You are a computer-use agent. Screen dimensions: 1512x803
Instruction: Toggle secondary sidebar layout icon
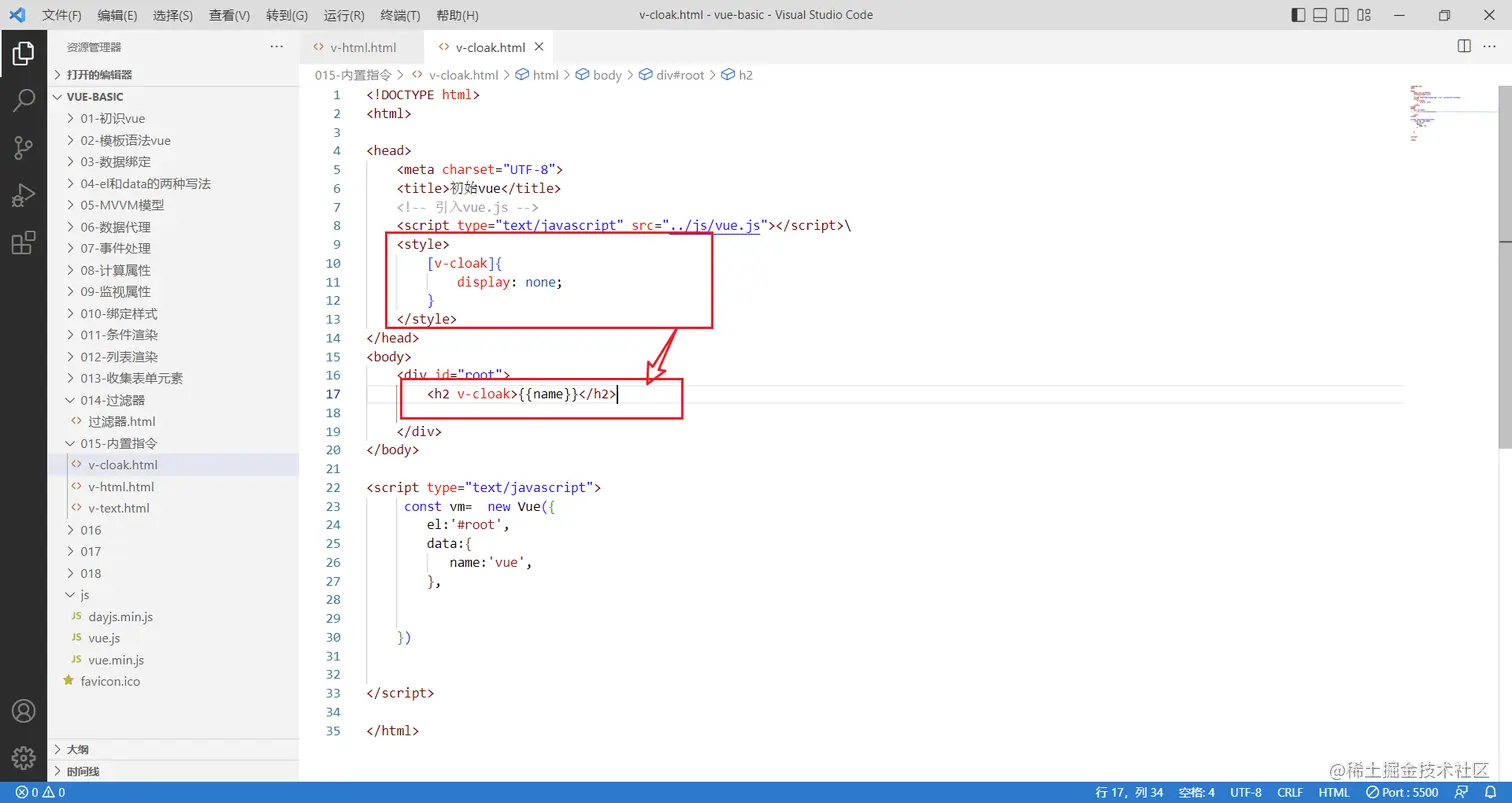(x=1342, y=15)
